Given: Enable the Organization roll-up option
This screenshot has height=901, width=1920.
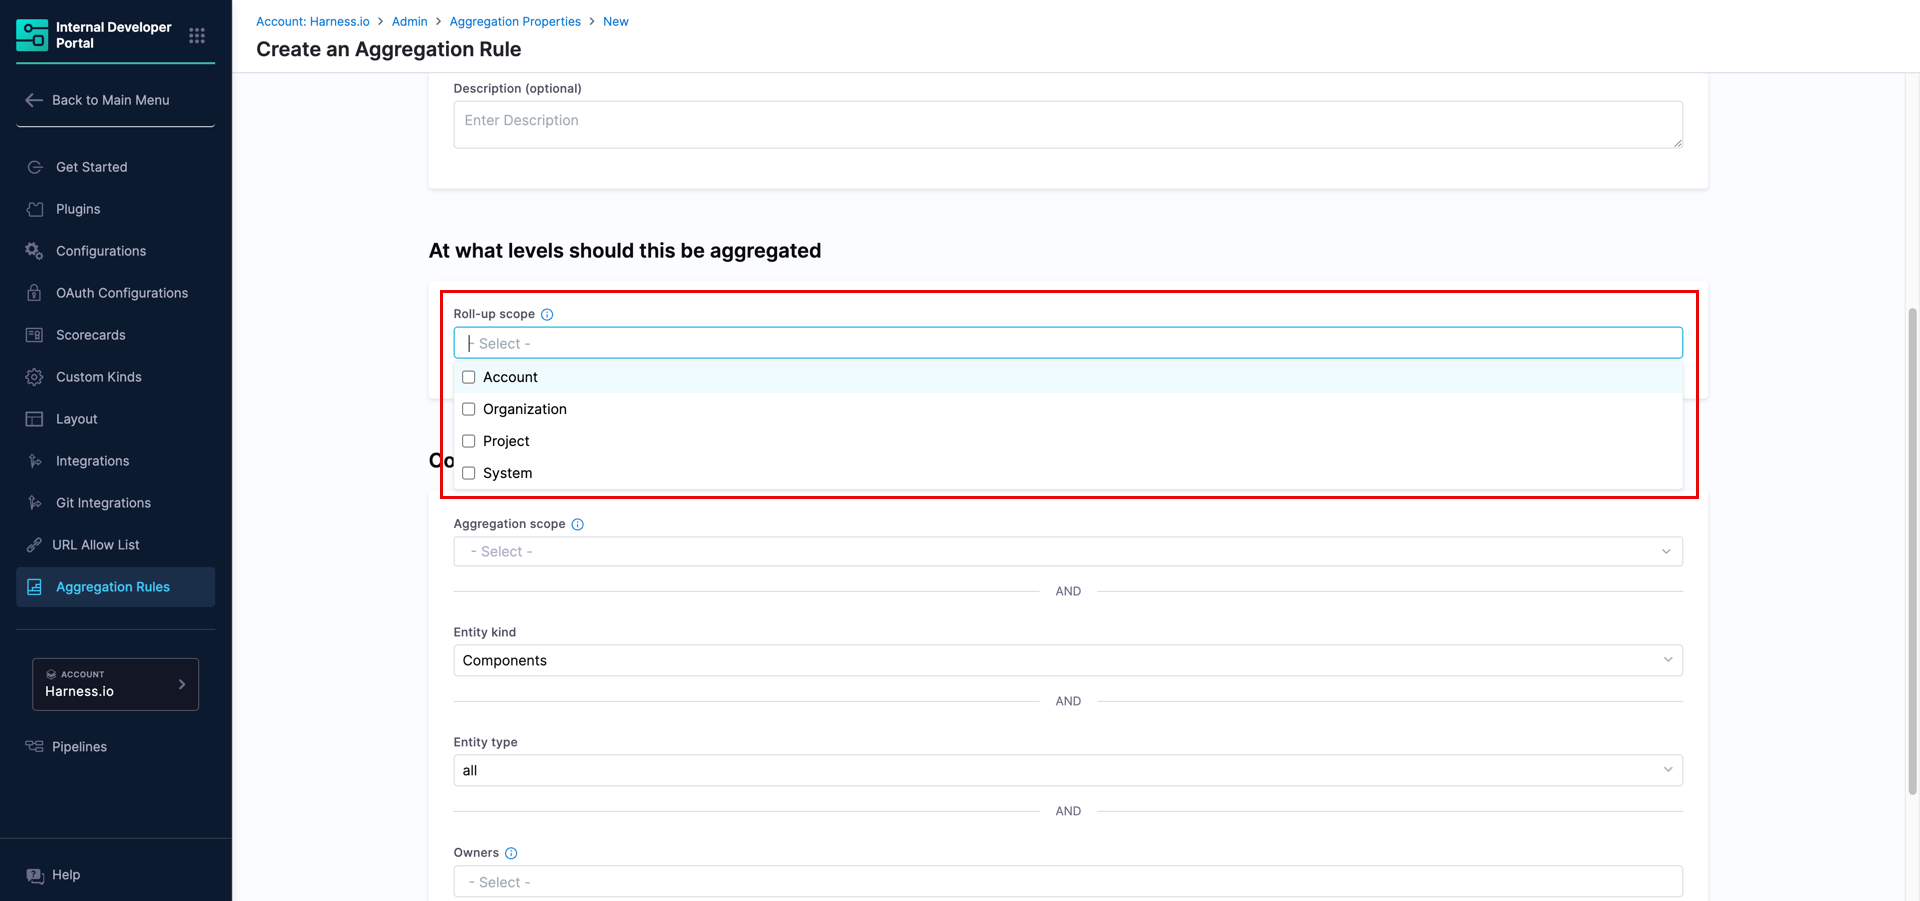Looking at the screenshot, I should (469, 409).
